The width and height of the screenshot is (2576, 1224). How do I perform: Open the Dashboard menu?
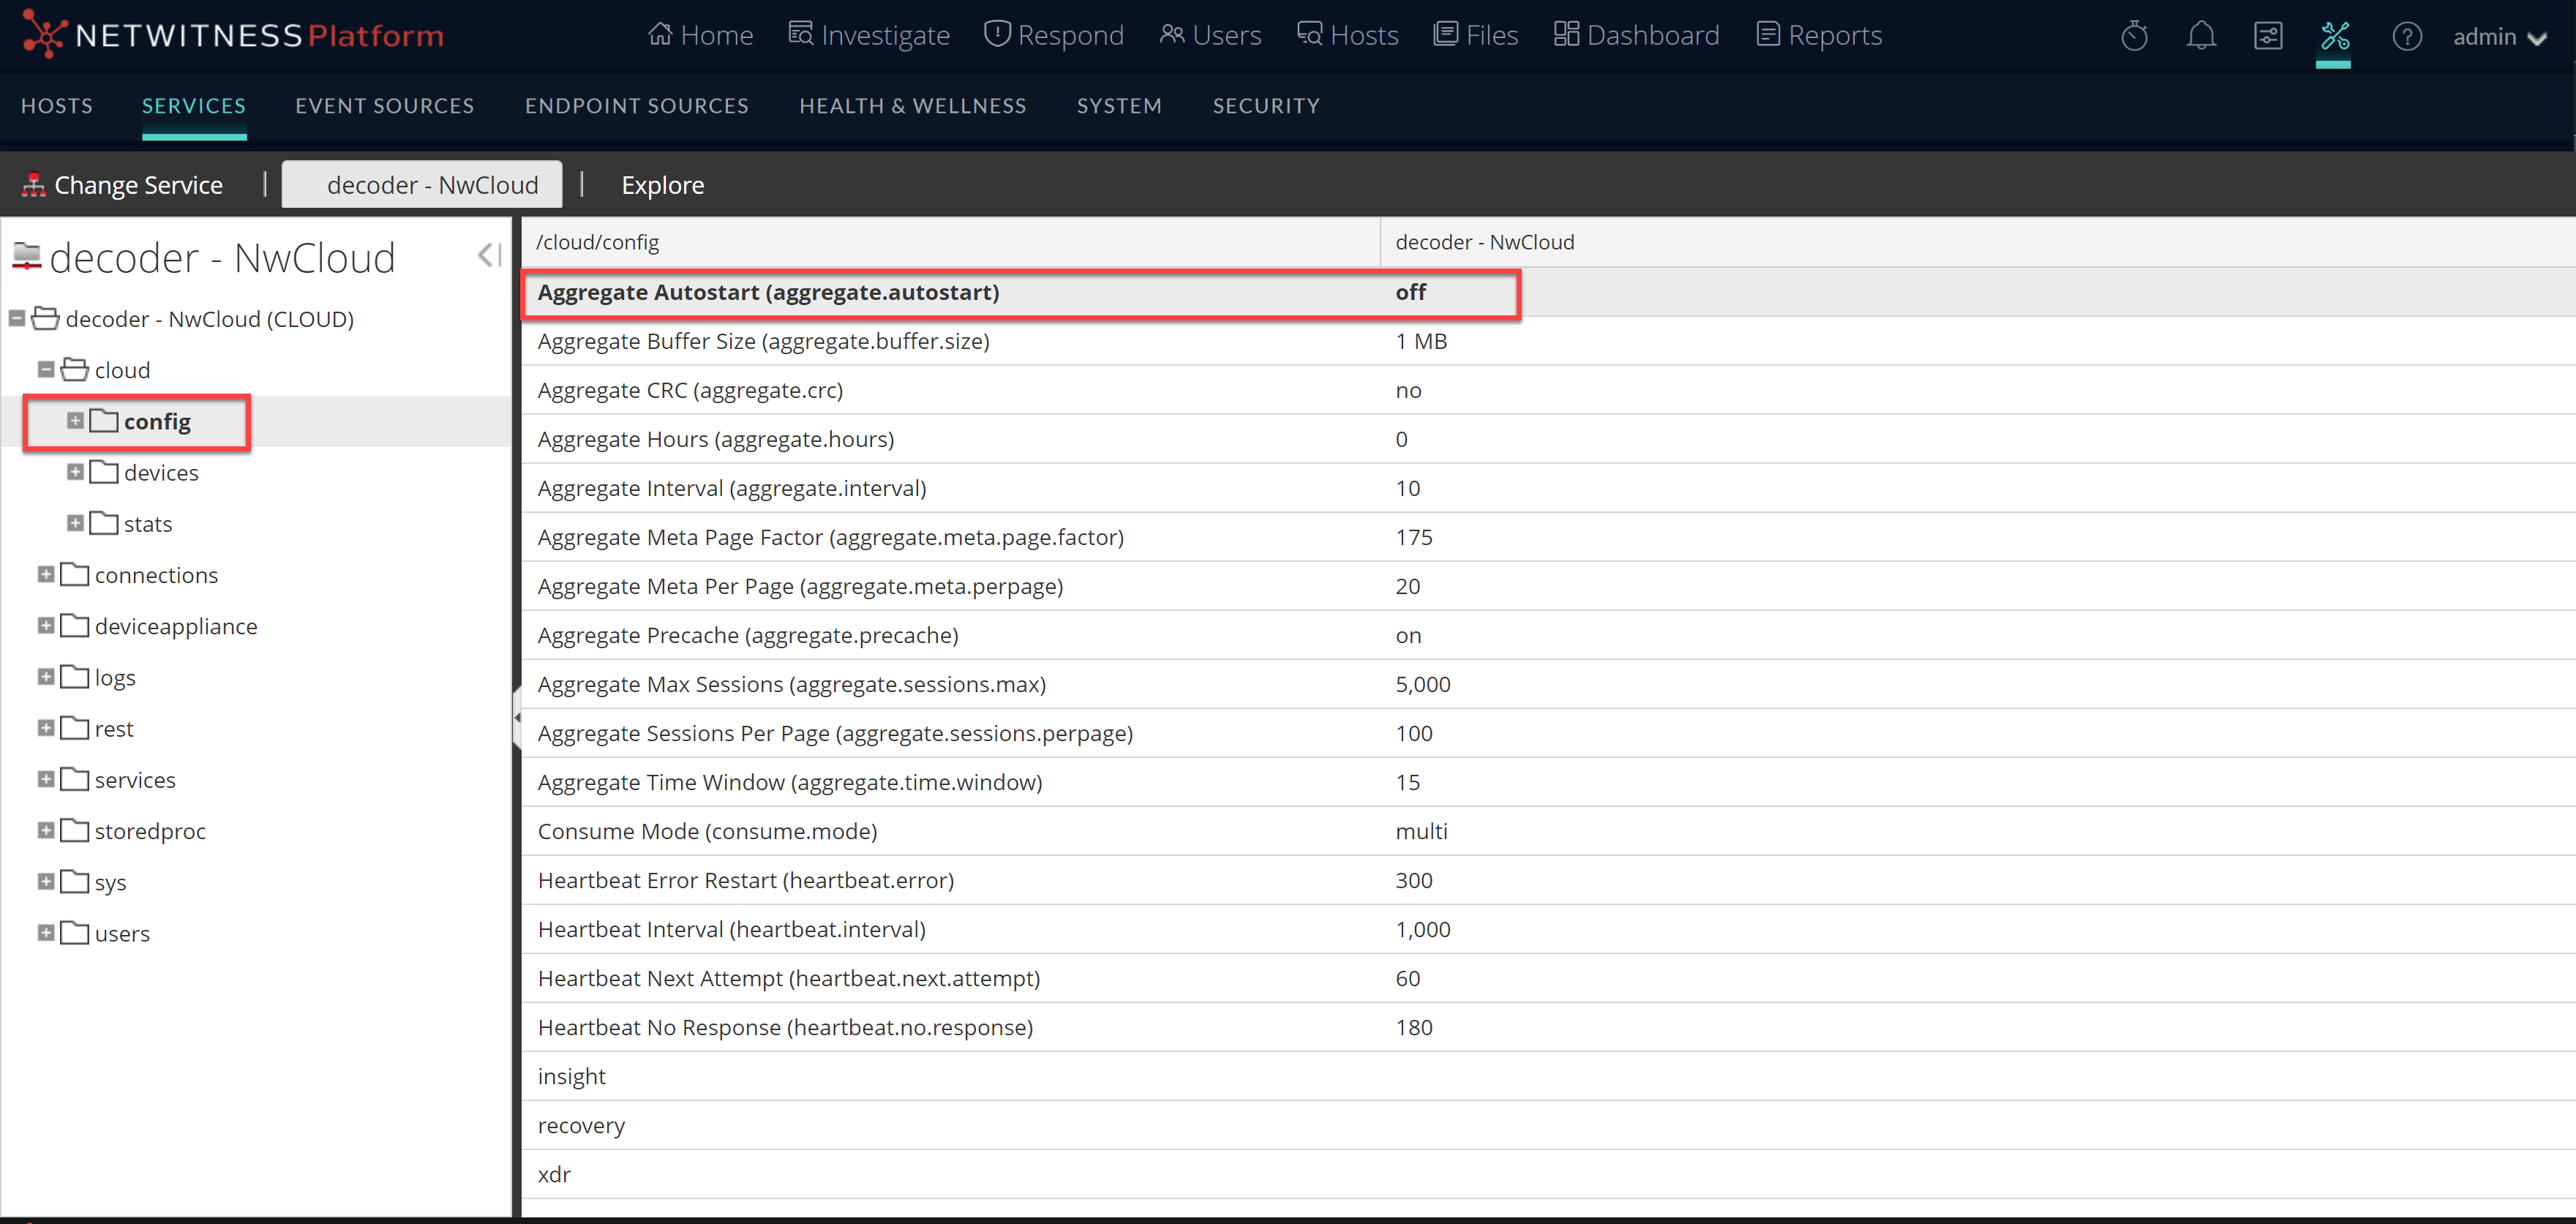click(x=1636, y=35)
